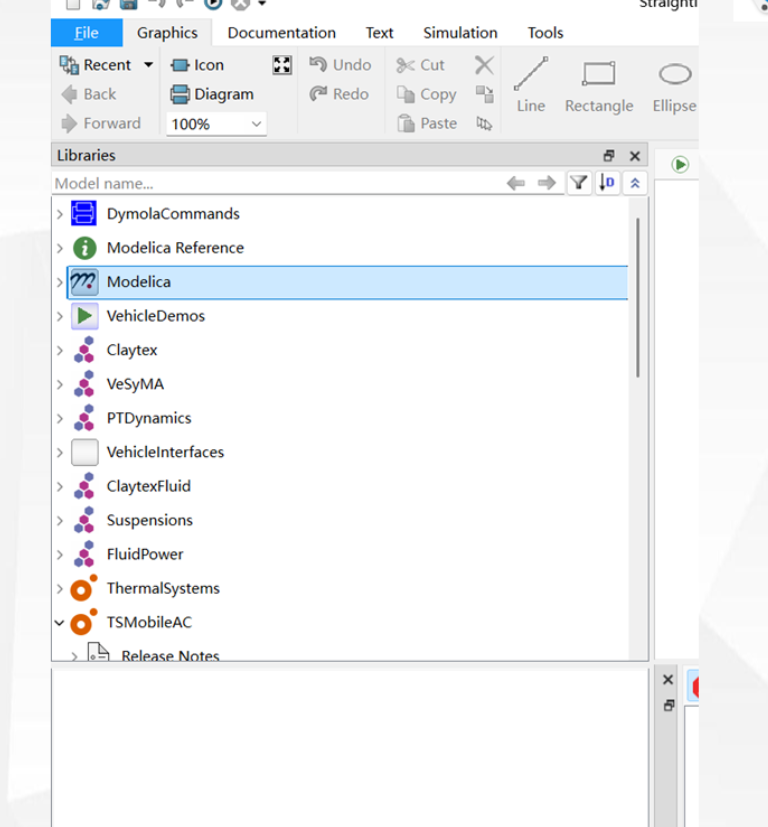This screenshot has height=827, width=768.
Task: Collapse all with the double-chevron icon
Action: tap(636, 183)
